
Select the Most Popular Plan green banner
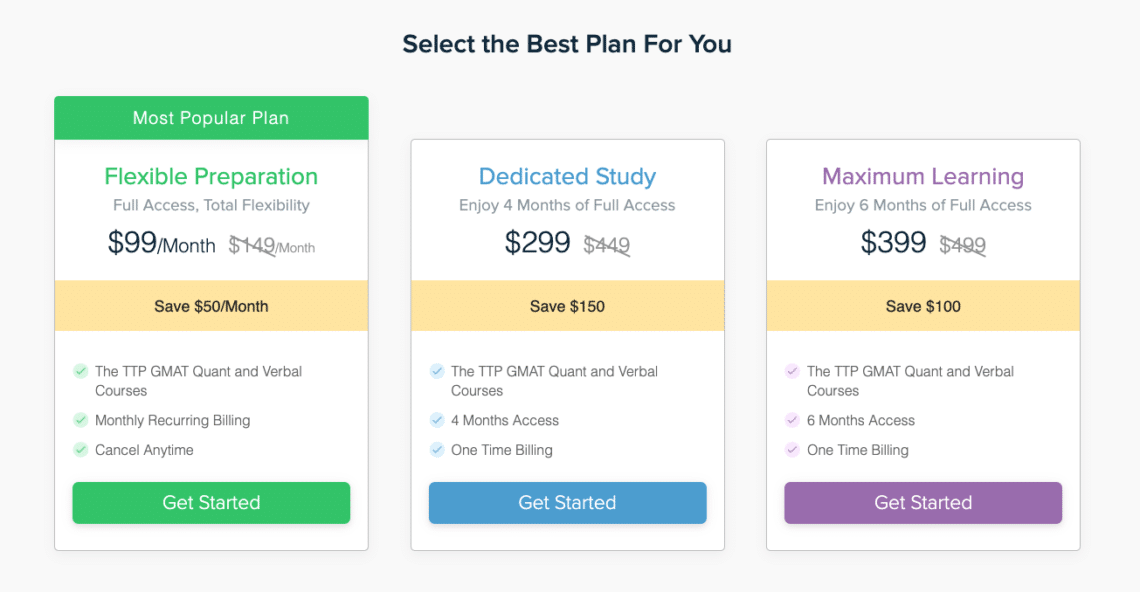211,118
